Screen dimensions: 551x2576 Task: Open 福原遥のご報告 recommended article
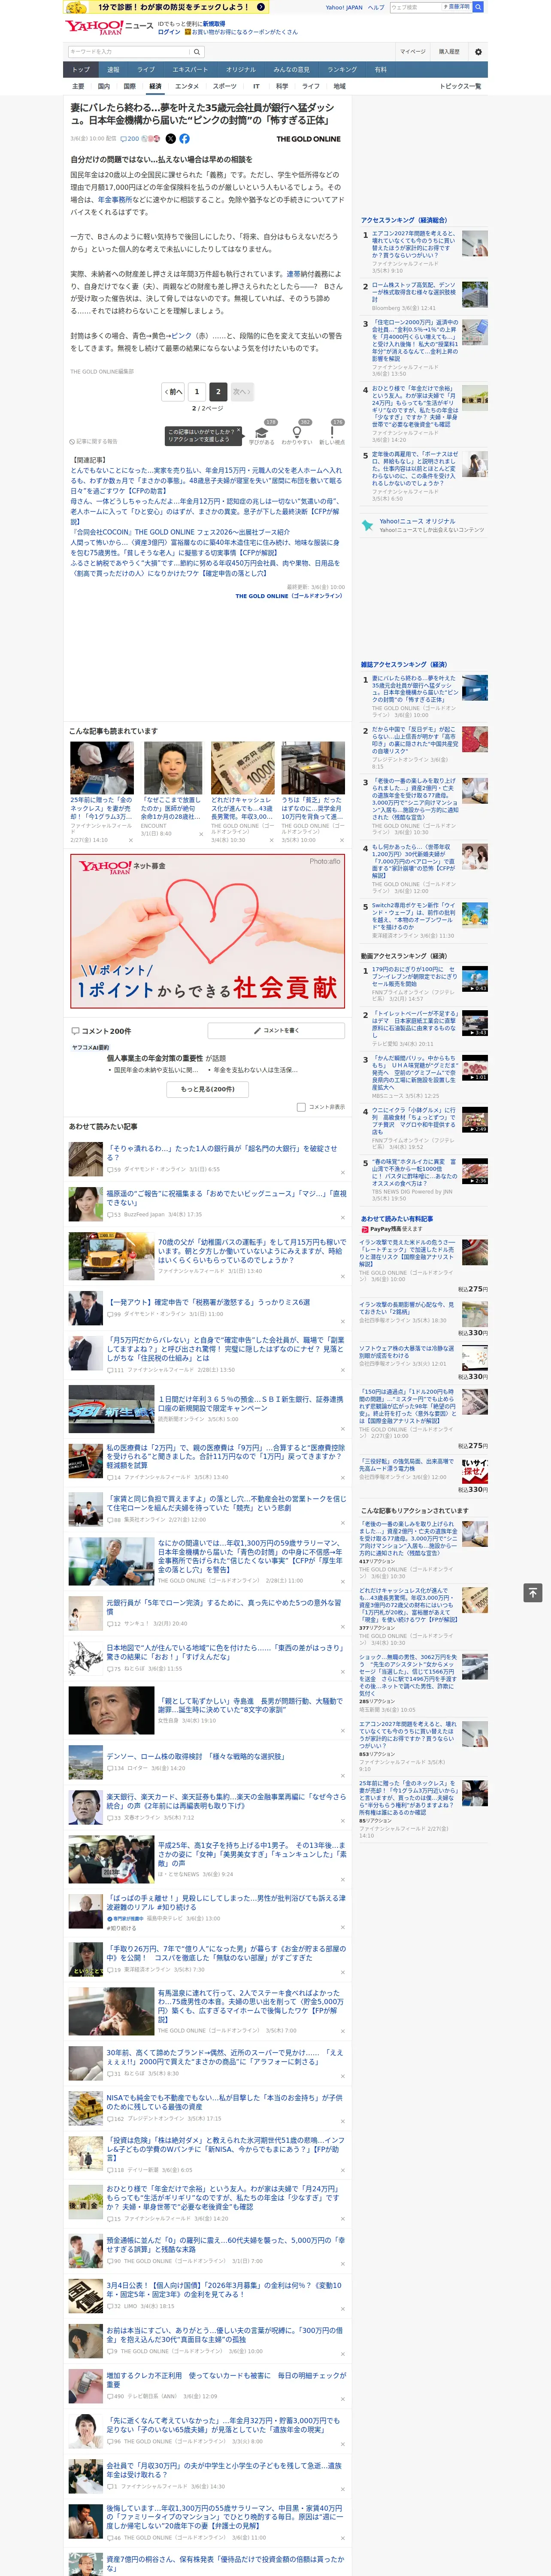(x=227, y=1197)
